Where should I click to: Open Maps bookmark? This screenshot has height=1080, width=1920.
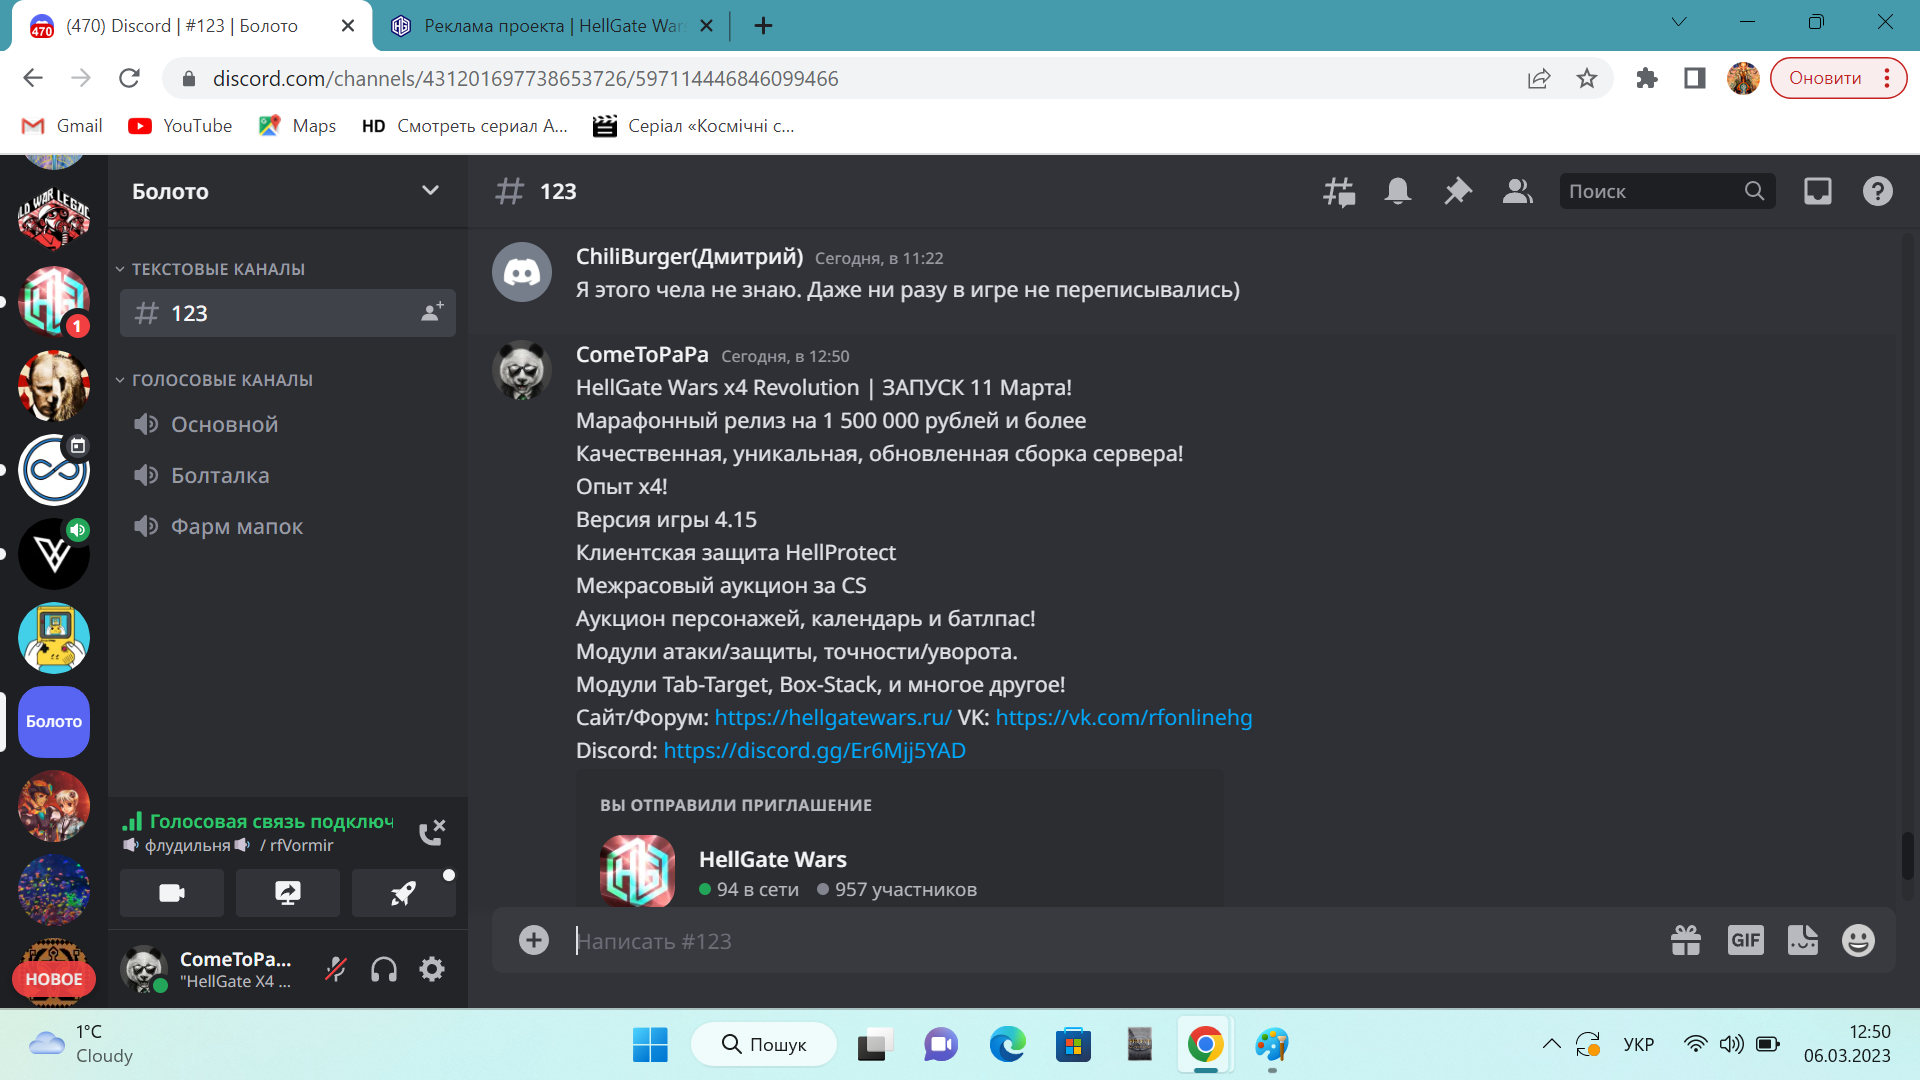[297, 126]
